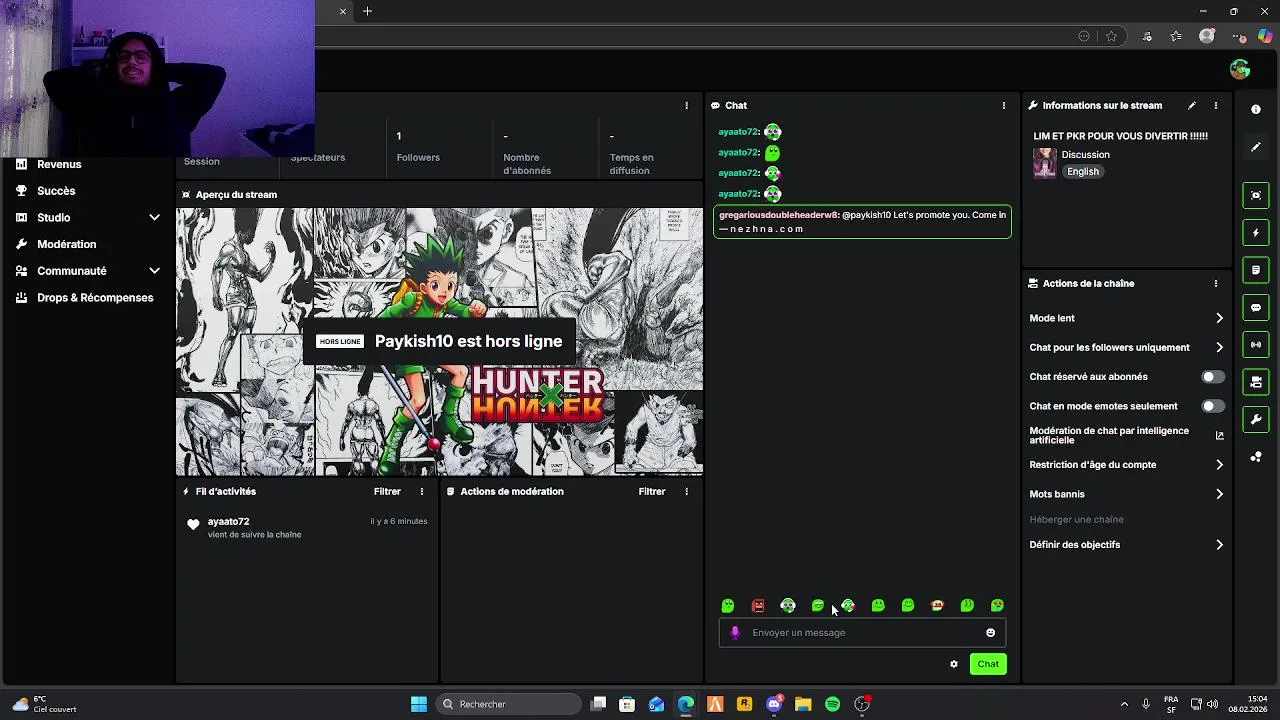Bookmark this page with the star icon
The image size is (1280, 720).
[1111, 36]
